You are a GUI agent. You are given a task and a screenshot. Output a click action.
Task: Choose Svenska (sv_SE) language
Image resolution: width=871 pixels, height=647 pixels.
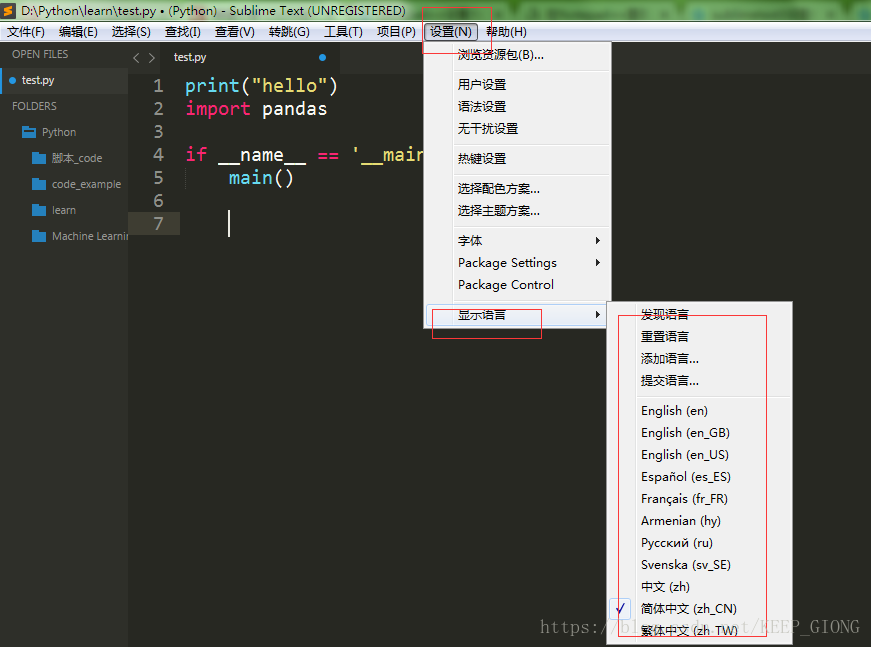click(699, 565)
